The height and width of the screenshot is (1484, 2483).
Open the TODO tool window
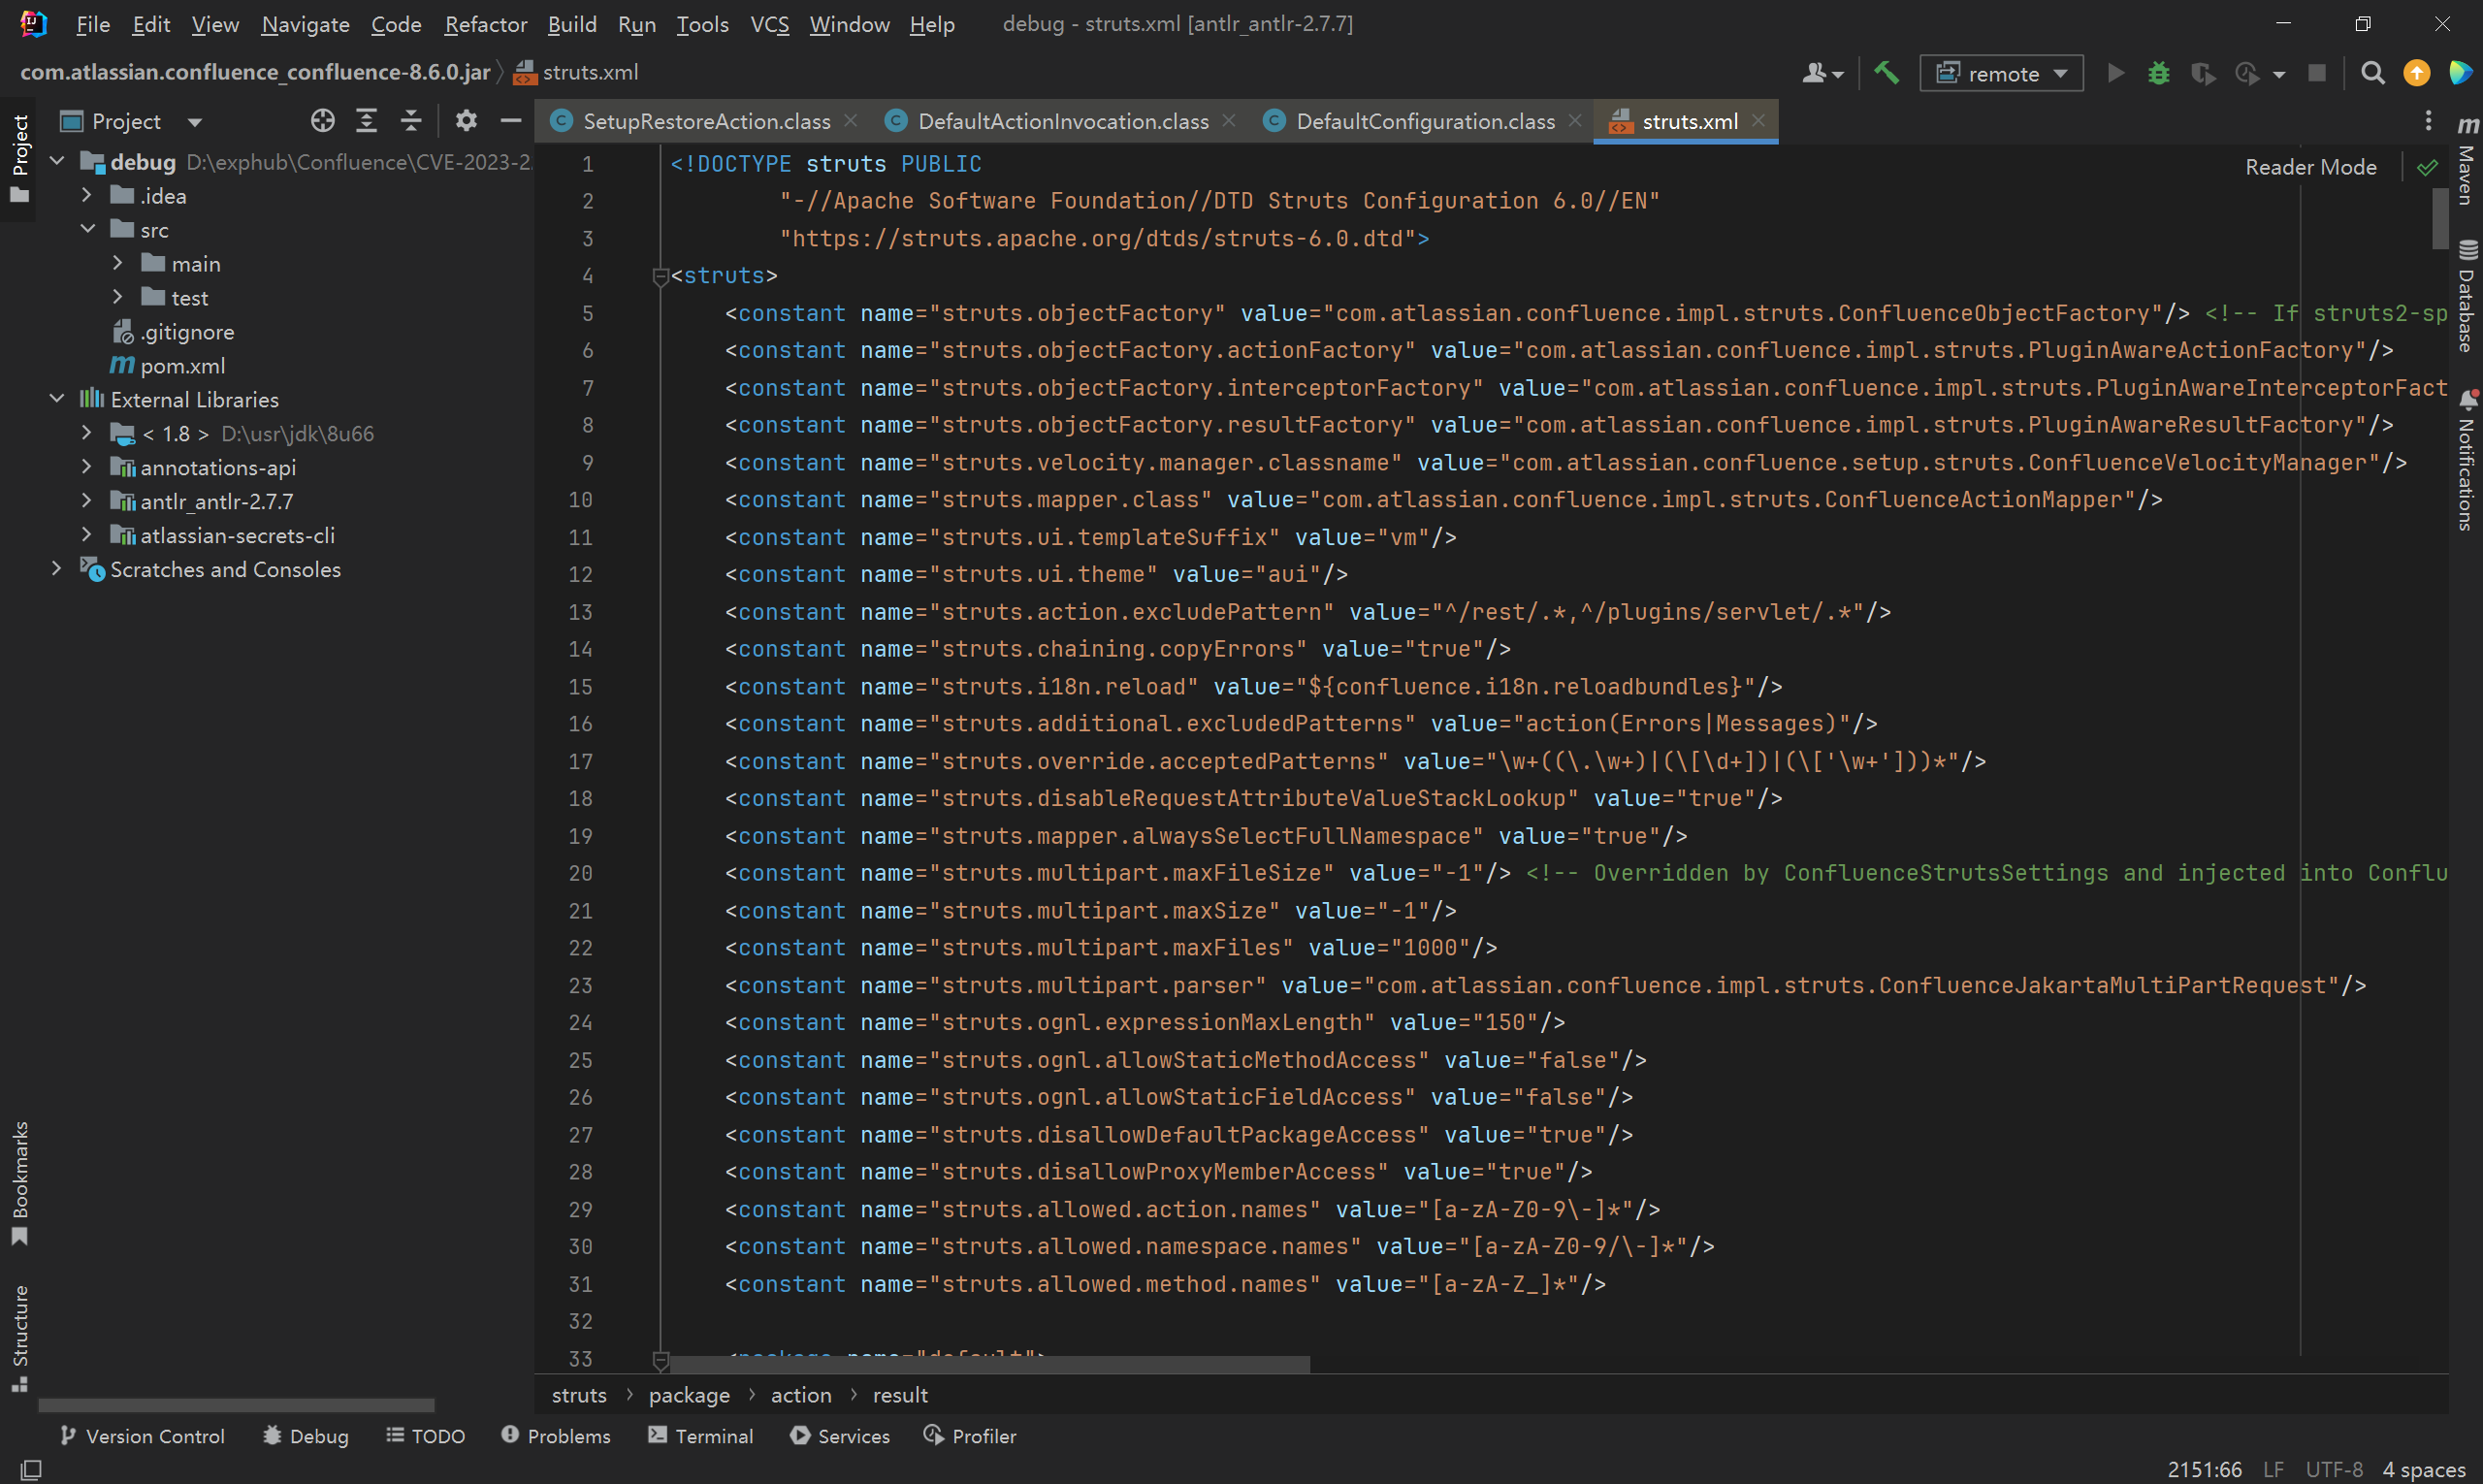426,1436
